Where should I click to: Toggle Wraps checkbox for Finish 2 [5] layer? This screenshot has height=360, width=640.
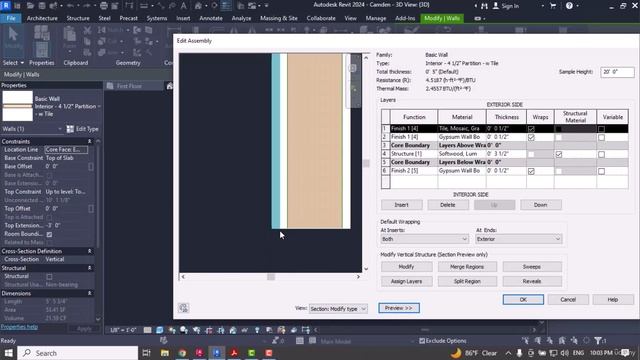click(531, 171)
